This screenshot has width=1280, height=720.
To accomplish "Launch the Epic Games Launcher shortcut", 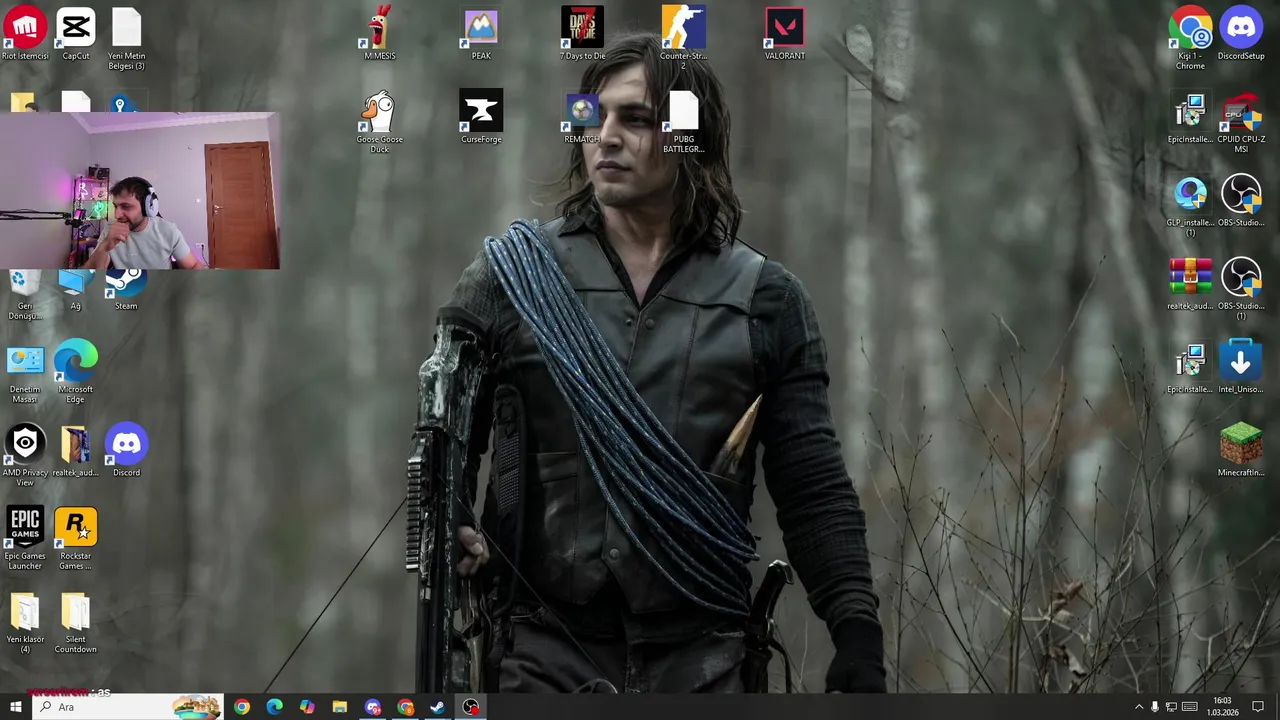I will [25, 539].
